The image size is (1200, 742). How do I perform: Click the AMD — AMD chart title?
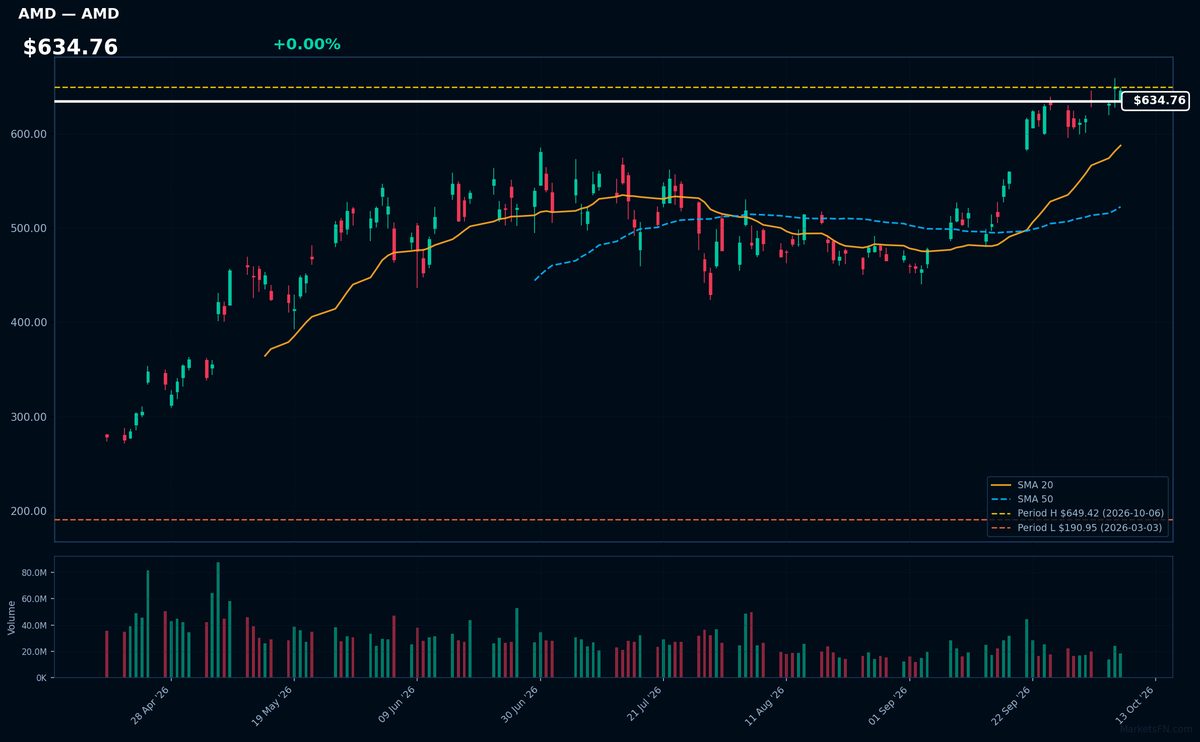click(68, 14)
